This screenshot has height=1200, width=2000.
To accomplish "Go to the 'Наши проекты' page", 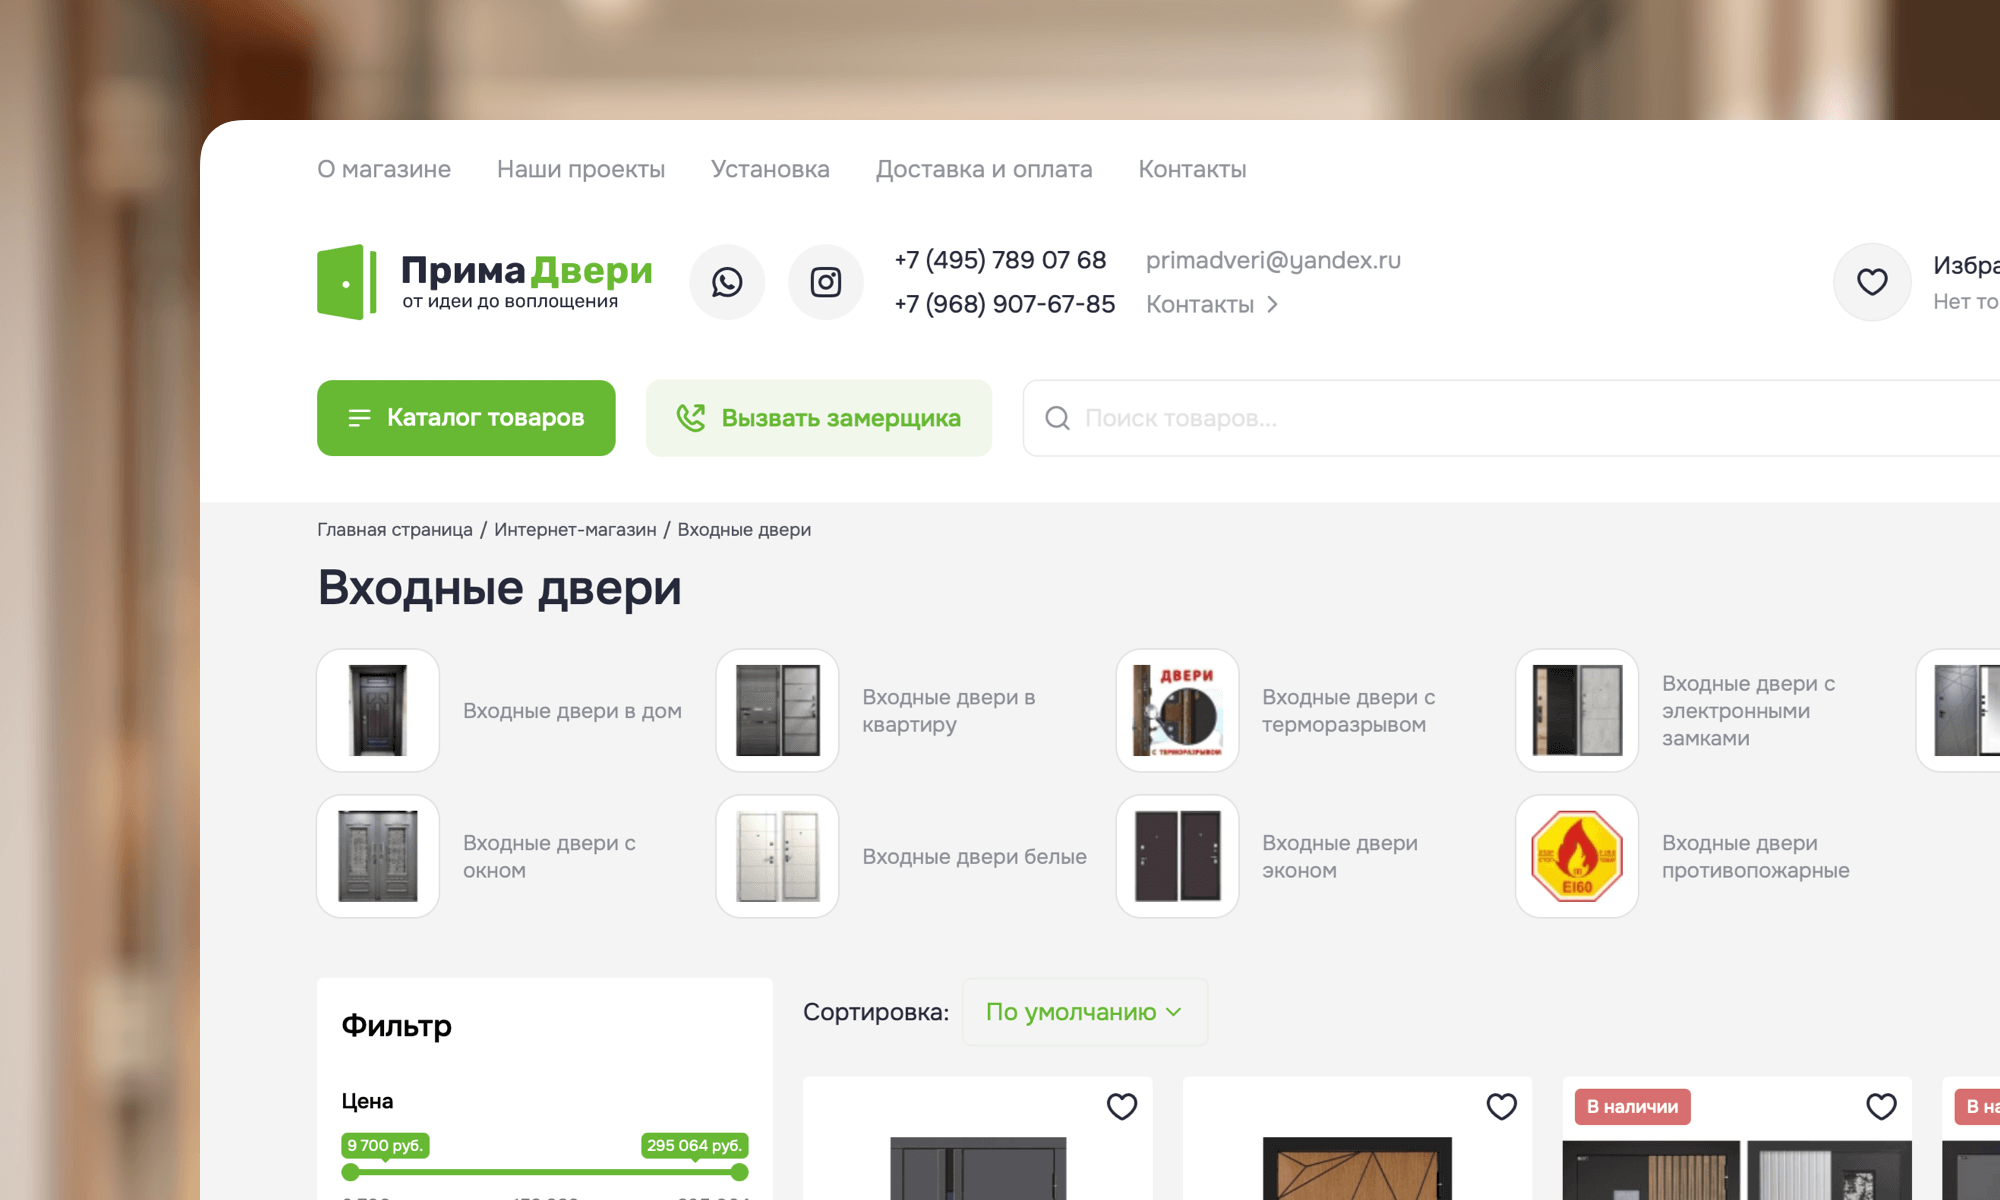I will point(580,169).
